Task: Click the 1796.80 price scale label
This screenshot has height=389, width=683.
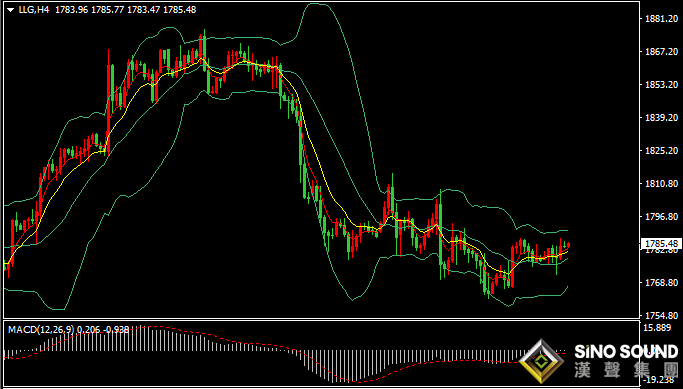Action: point(663,216)
